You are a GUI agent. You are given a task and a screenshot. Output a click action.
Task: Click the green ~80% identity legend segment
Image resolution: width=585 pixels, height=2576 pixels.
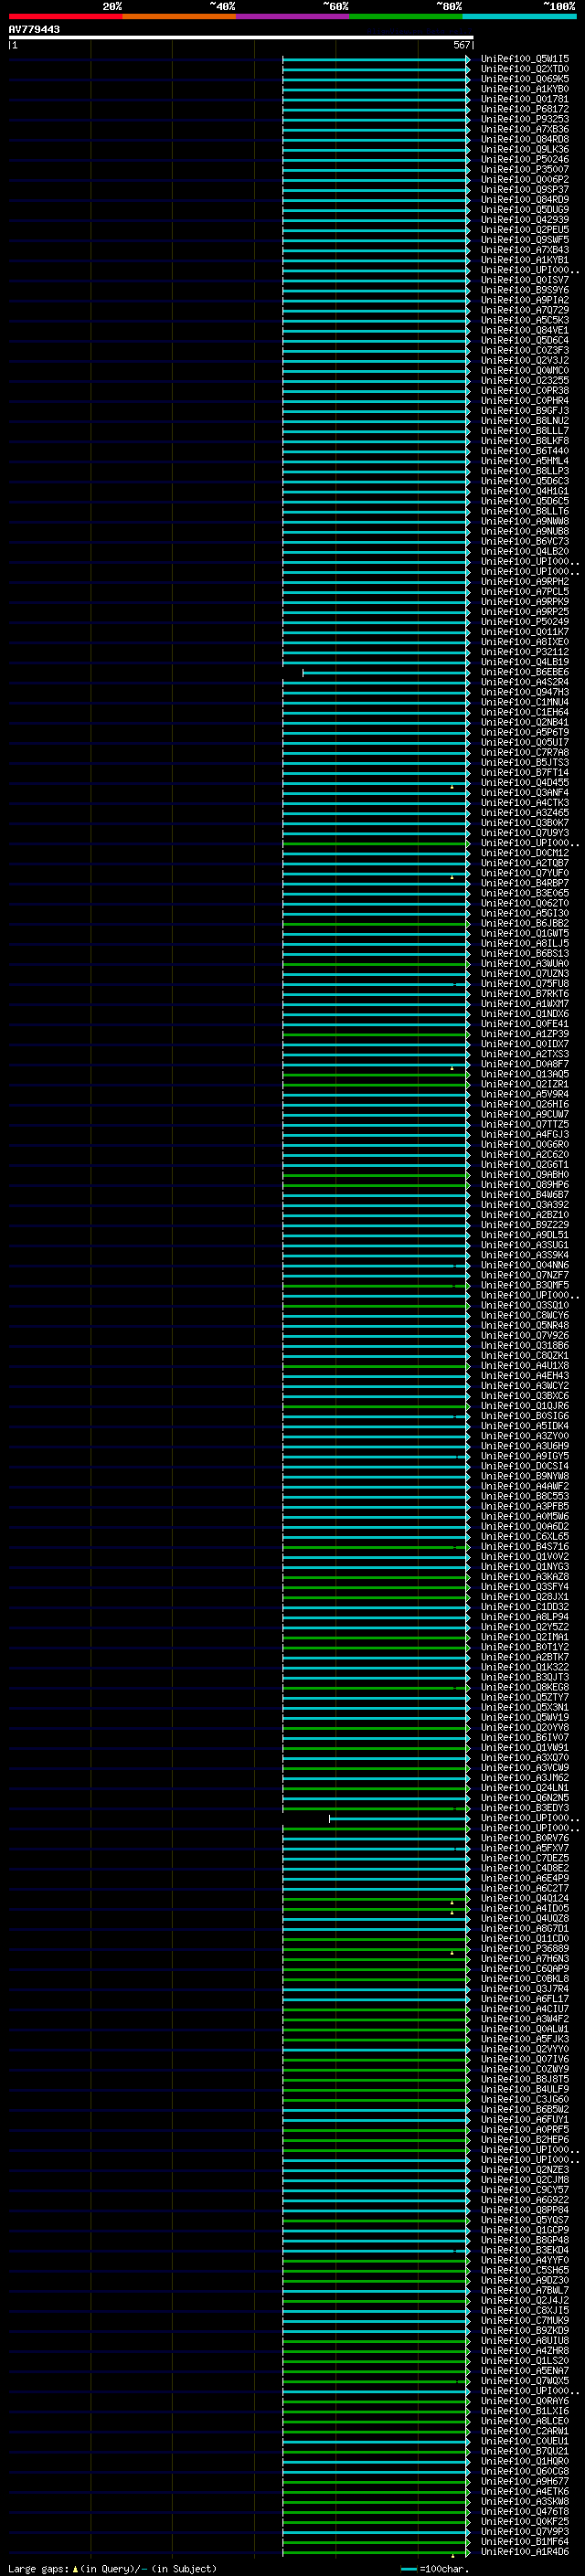[x=406, y=16]
